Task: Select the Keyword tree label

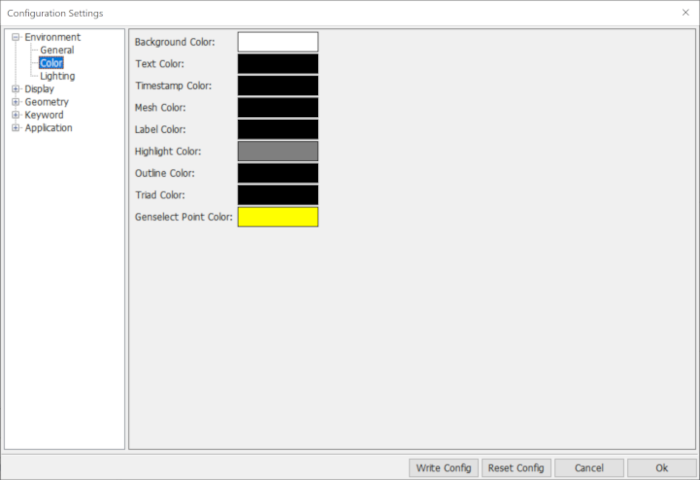Action: 44,115
